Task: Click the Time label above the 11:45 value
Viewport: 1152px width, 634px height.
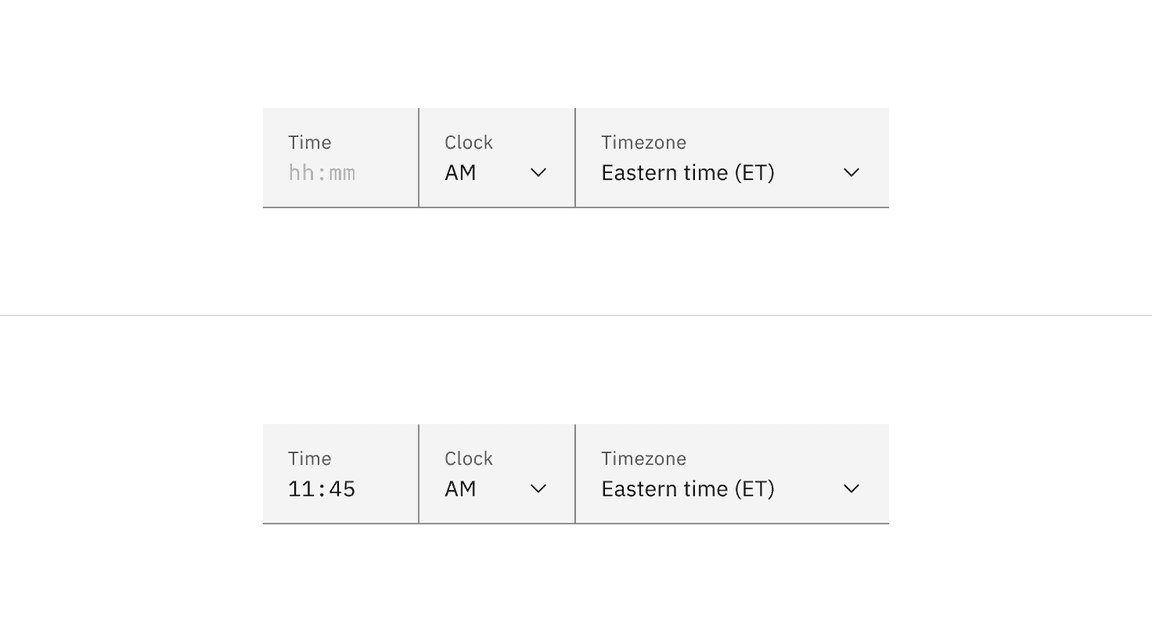Action: click(310, 458)
